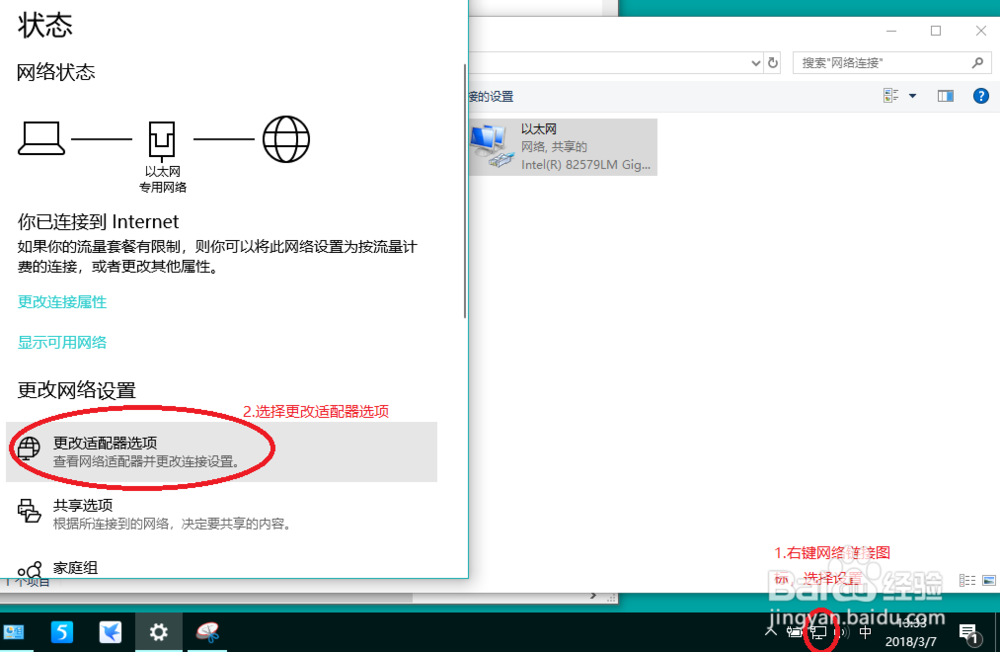Open the Help question mark icon
Screen dimensions: 1000x652
point(980,95)
